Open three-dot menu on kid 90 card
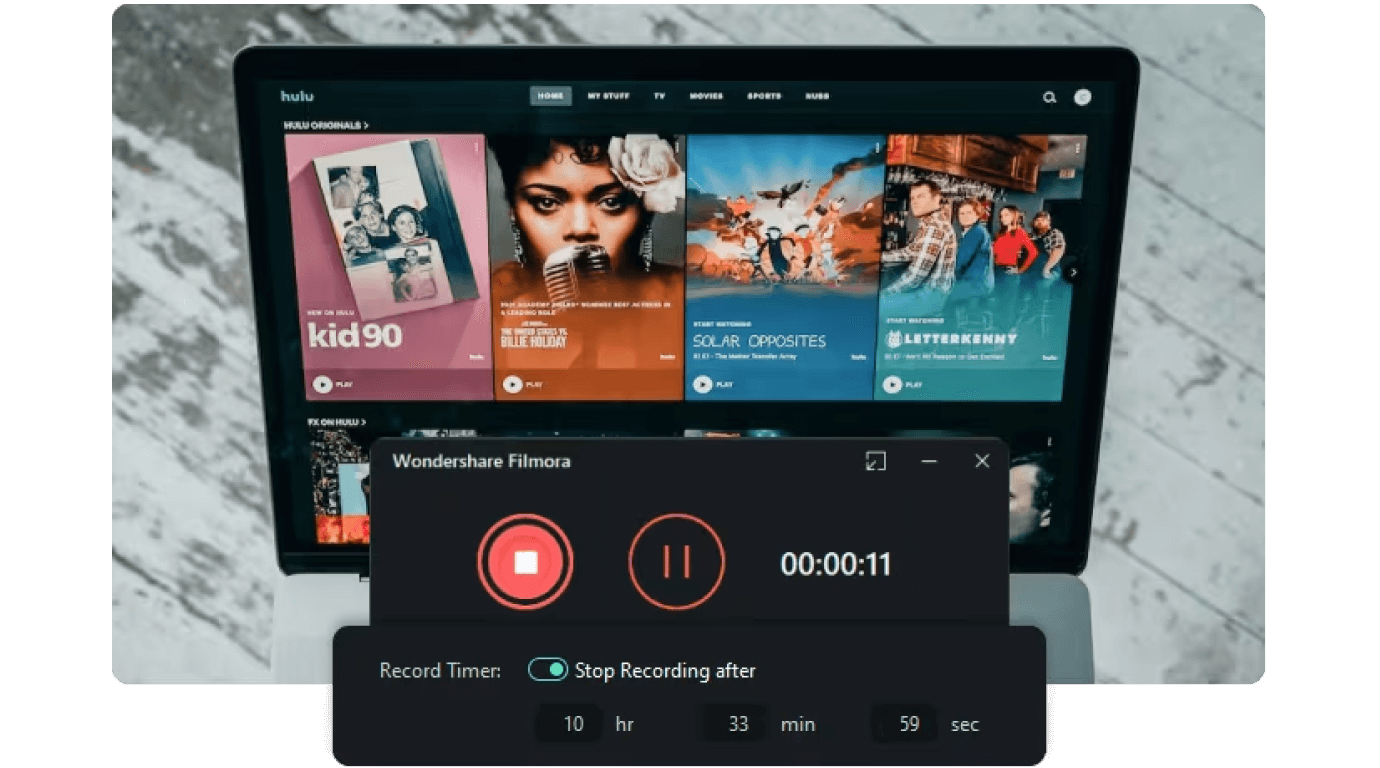The image size is (1380, 768). coord(476,148)
